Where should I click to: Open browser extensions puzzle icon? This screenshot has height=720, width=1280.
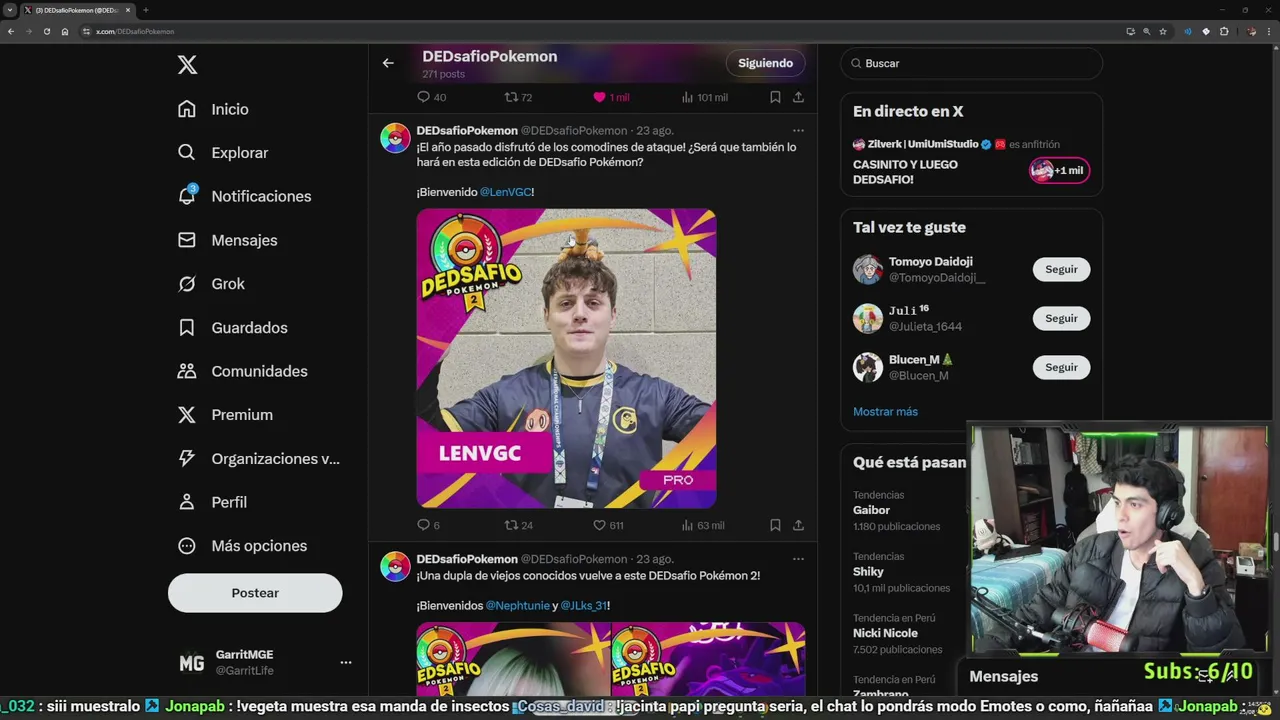pos(1223,31)
